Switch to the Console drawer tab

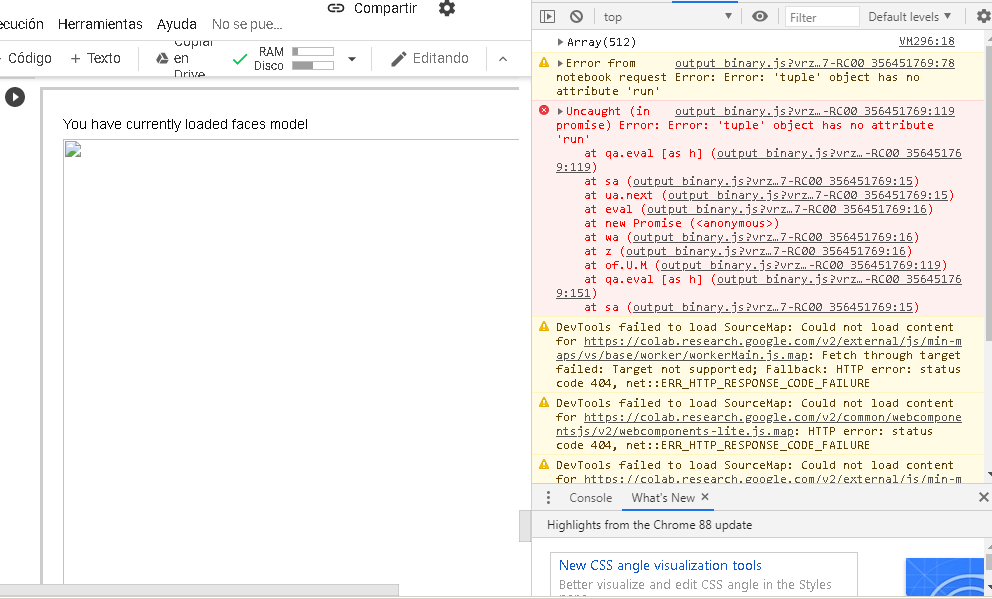(590, 498)
